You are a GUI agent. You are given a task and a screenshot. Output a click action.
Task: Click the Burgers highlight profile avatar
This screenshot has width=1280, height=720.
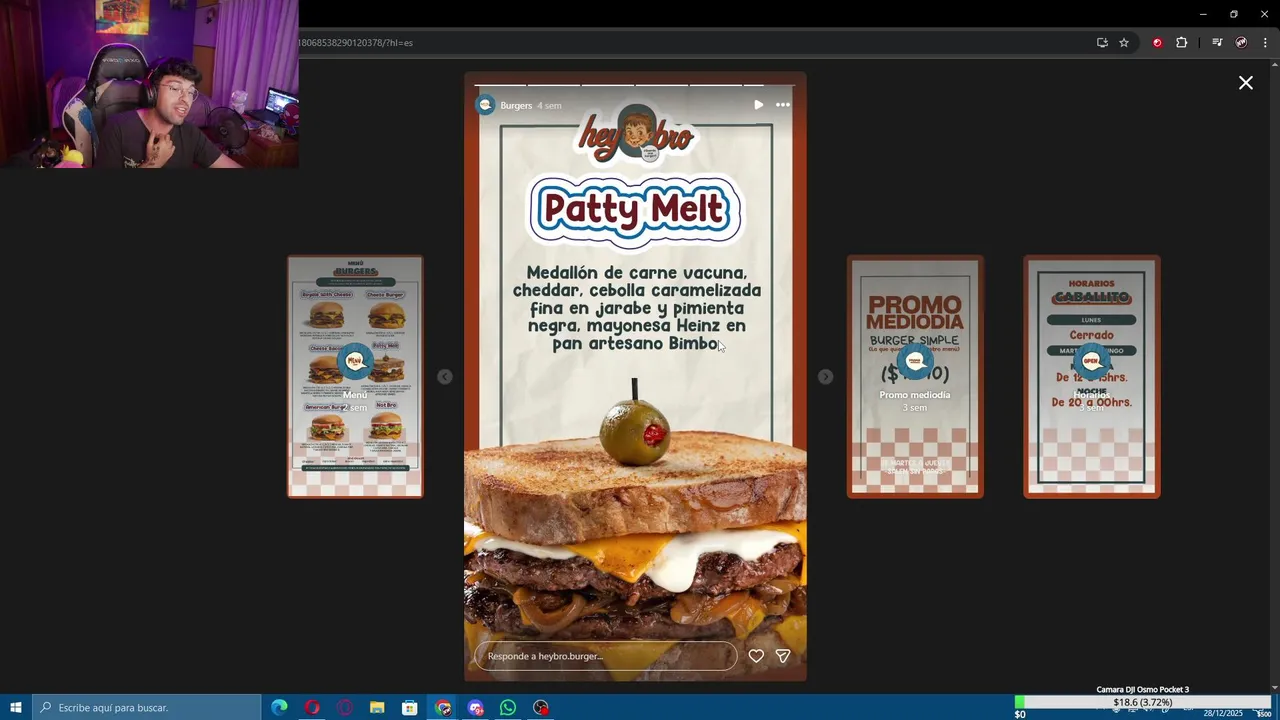click(485, 105)
